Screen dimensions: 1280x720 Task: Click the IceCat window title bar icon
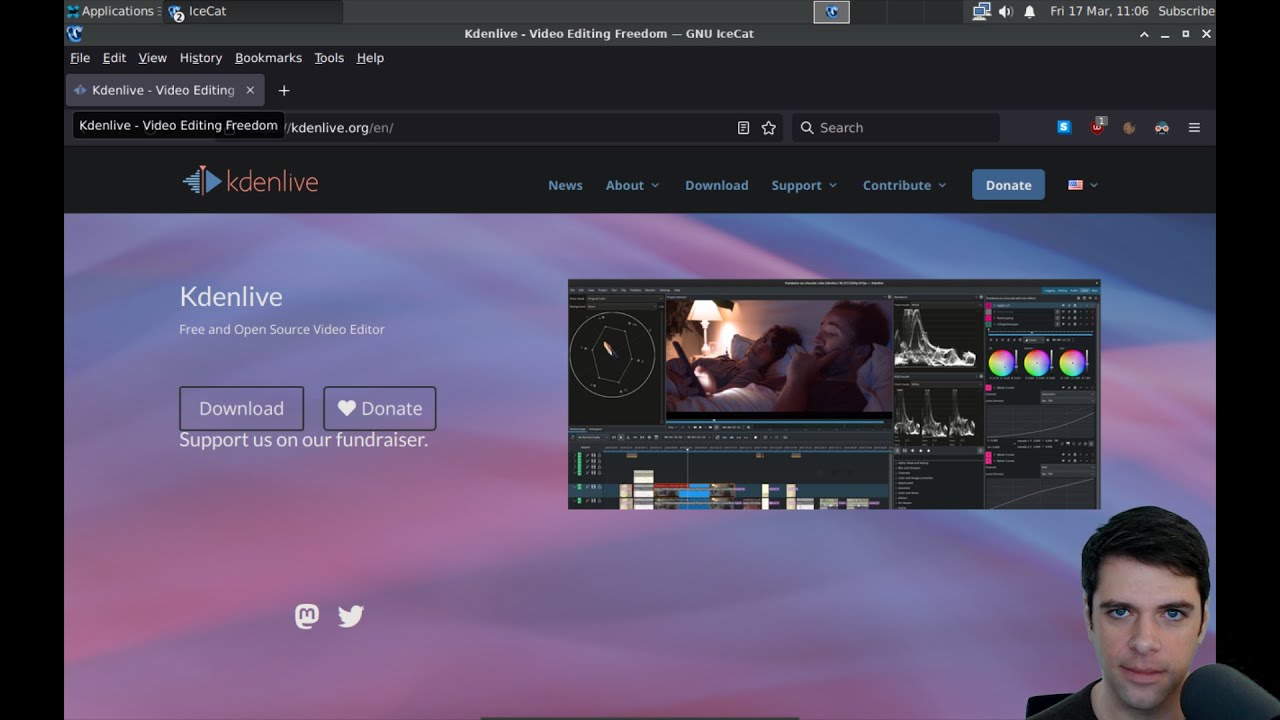(74, 33)
